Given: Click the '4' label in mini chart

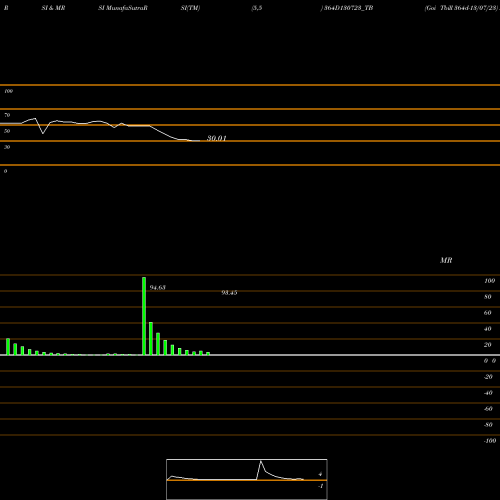Looking at the screenshot, I should (x=320, y=474).
